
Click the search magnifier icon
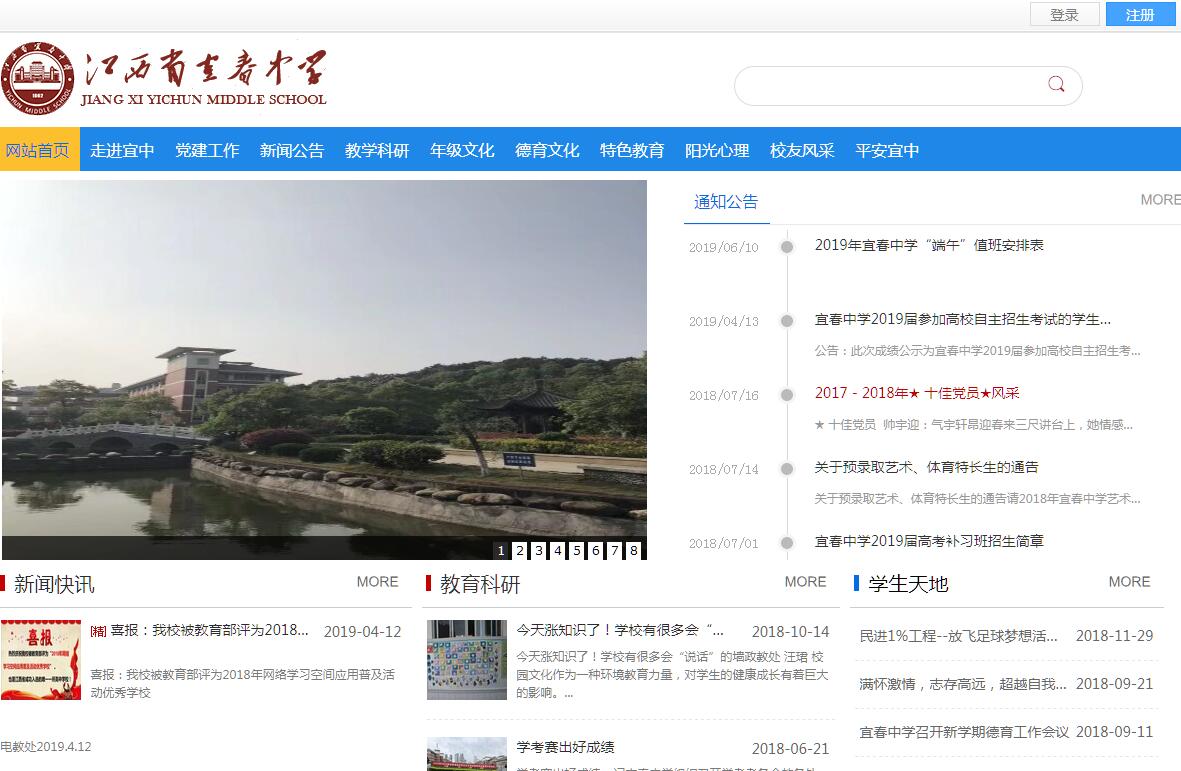pyautogui.click(x=1056, y=85)
